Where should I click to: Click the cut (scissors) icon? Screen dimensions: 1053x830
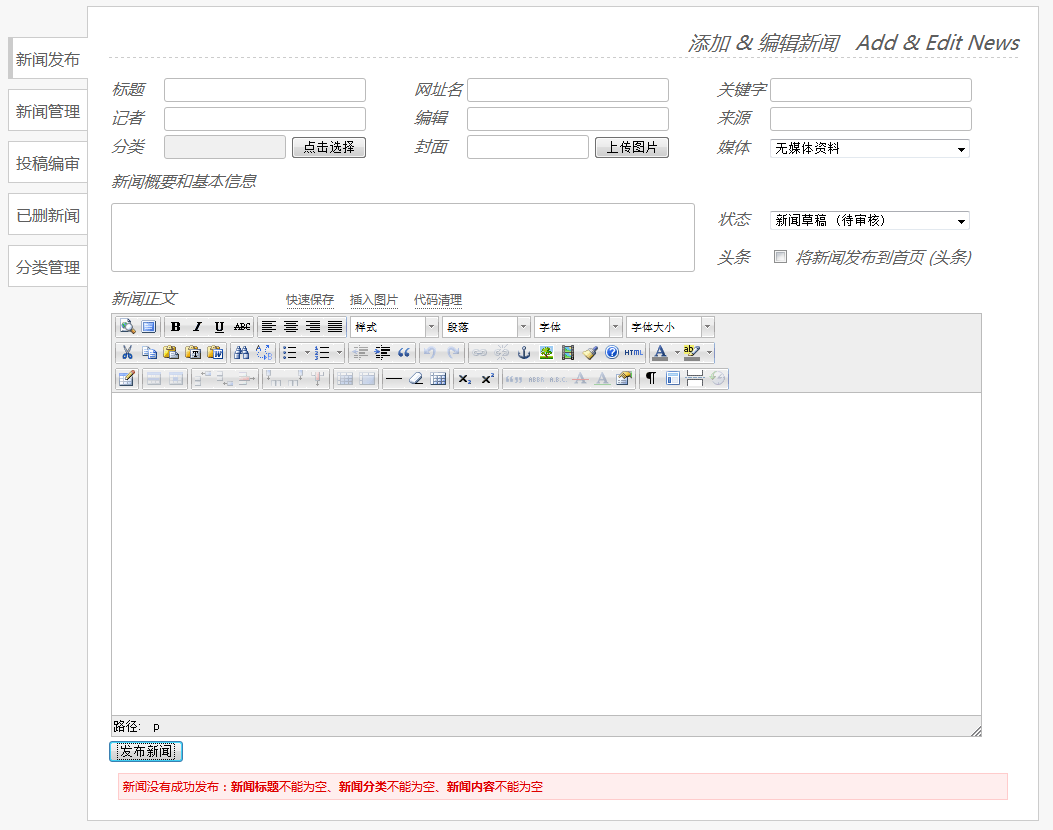click(x=127, y=352)
